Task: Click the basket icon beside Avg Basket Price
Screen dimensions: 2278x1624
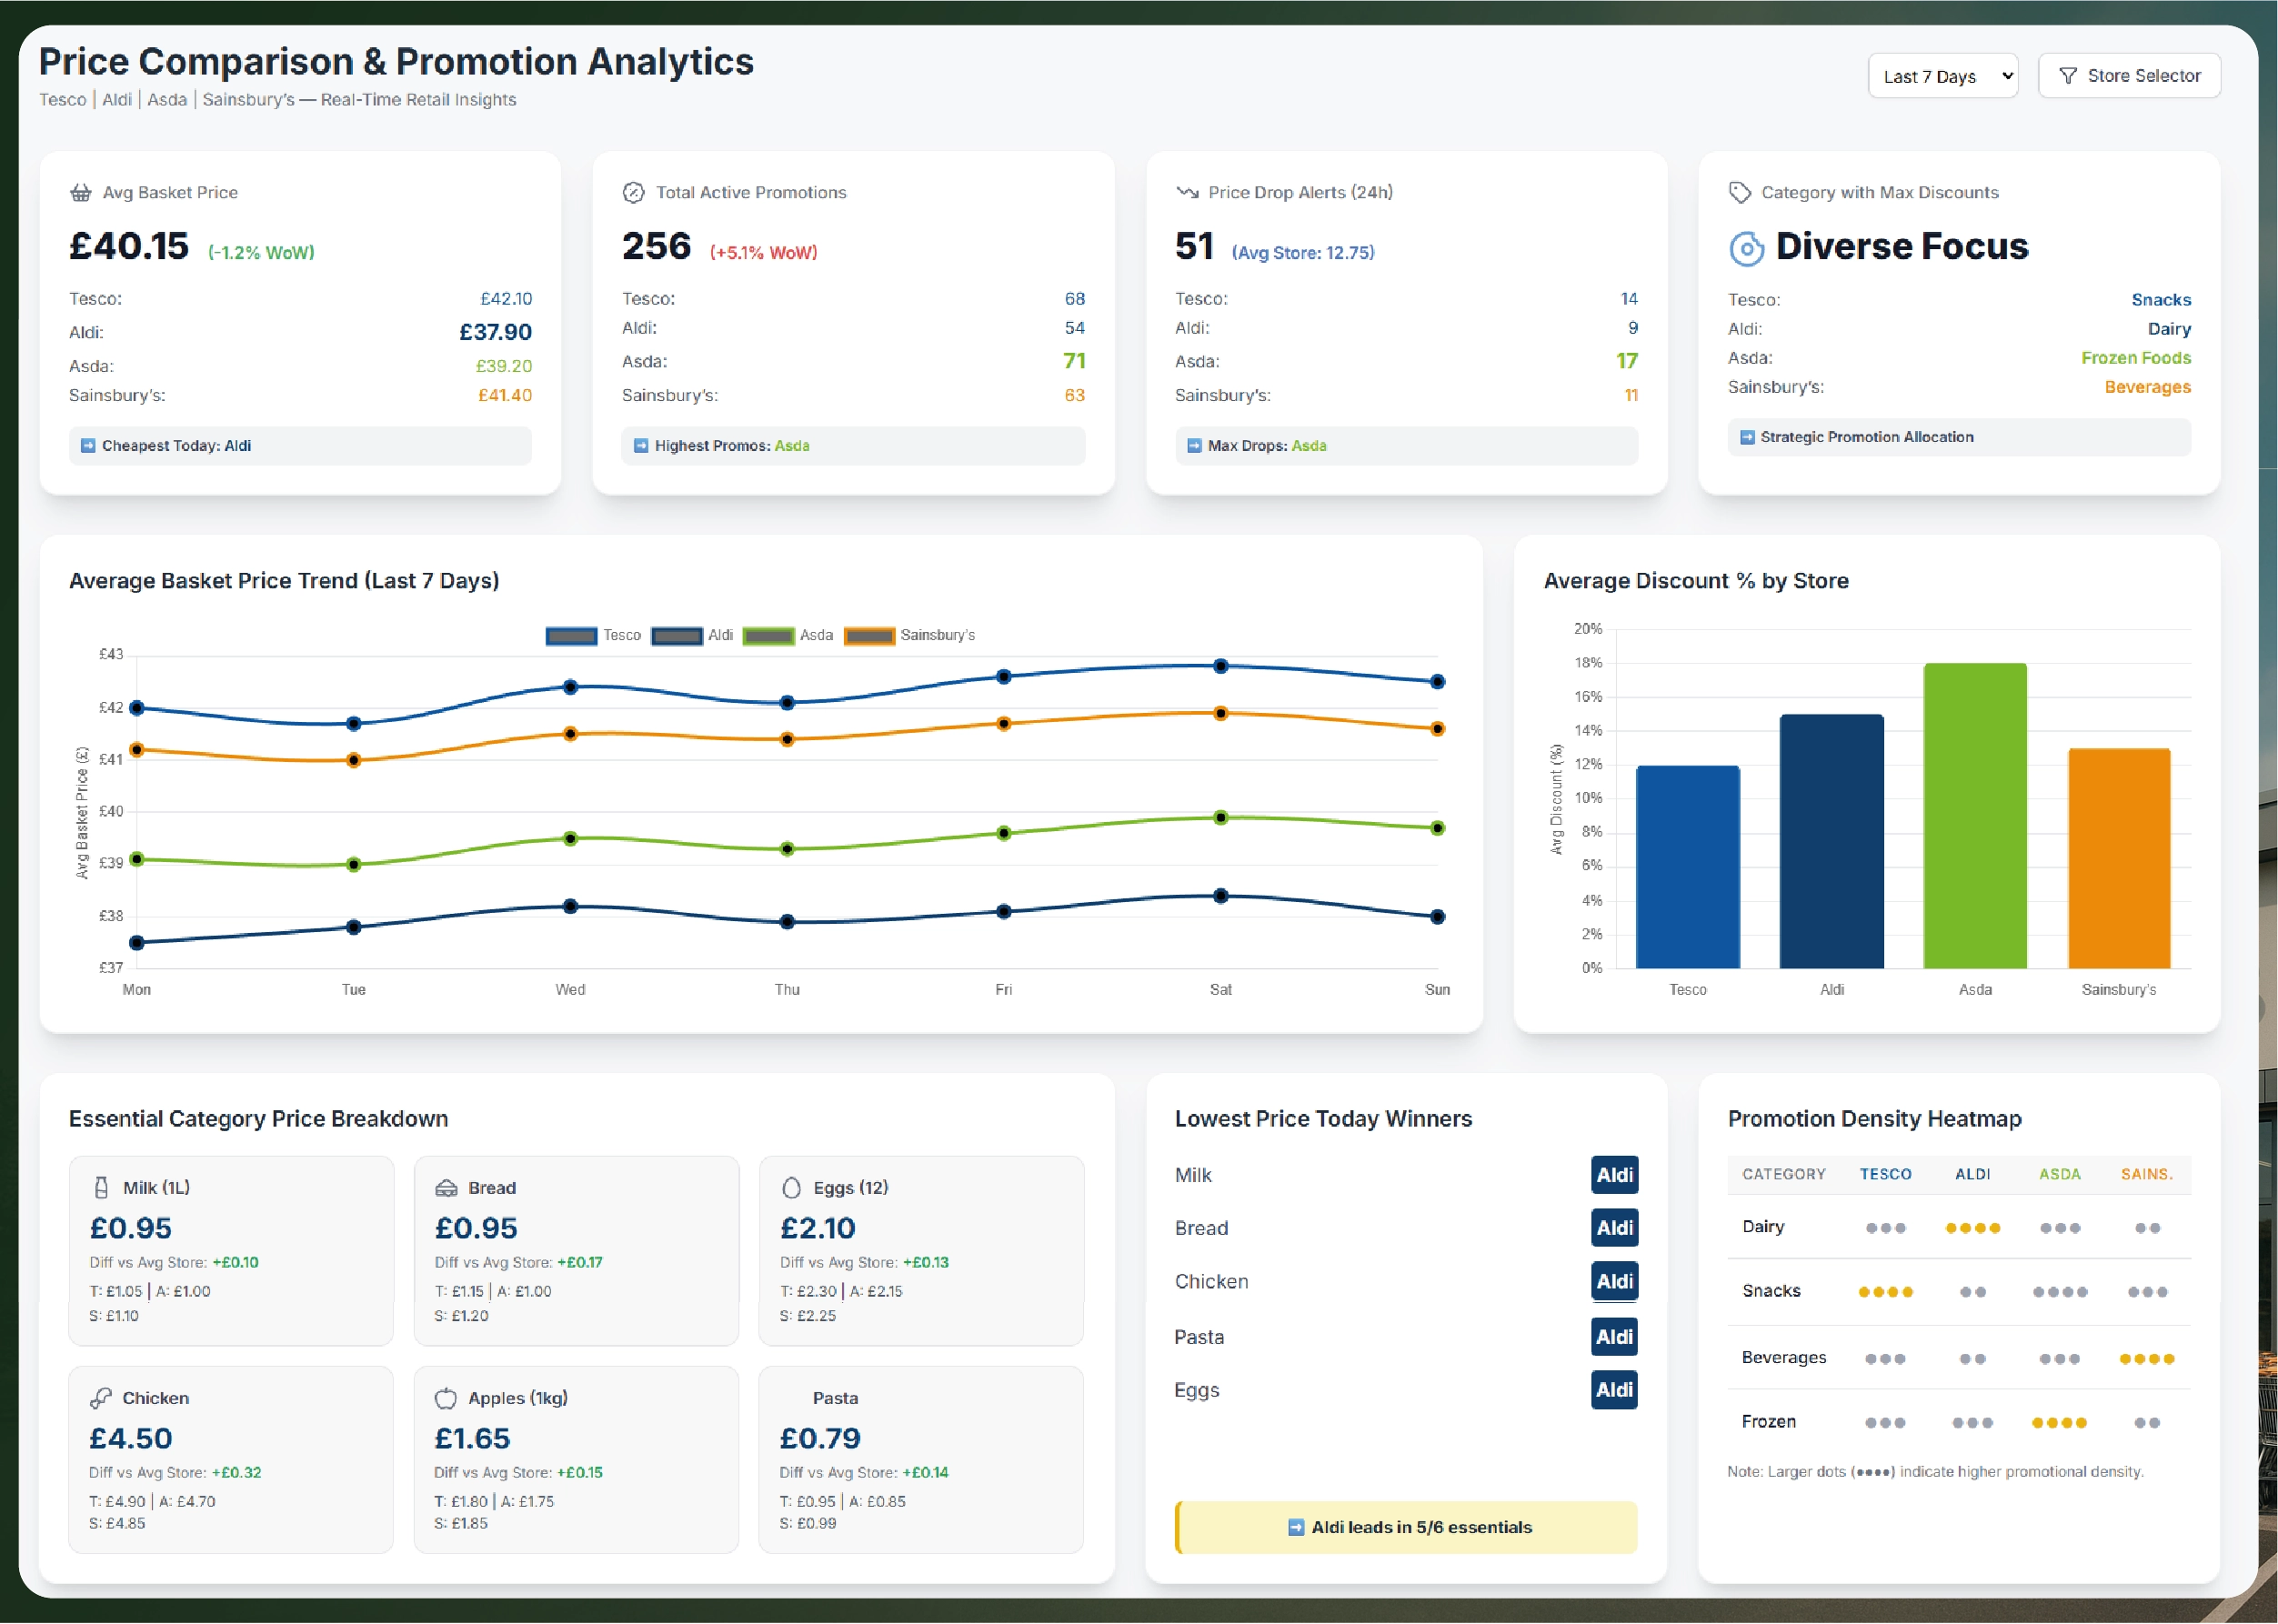Action: [x=80, y=193]
